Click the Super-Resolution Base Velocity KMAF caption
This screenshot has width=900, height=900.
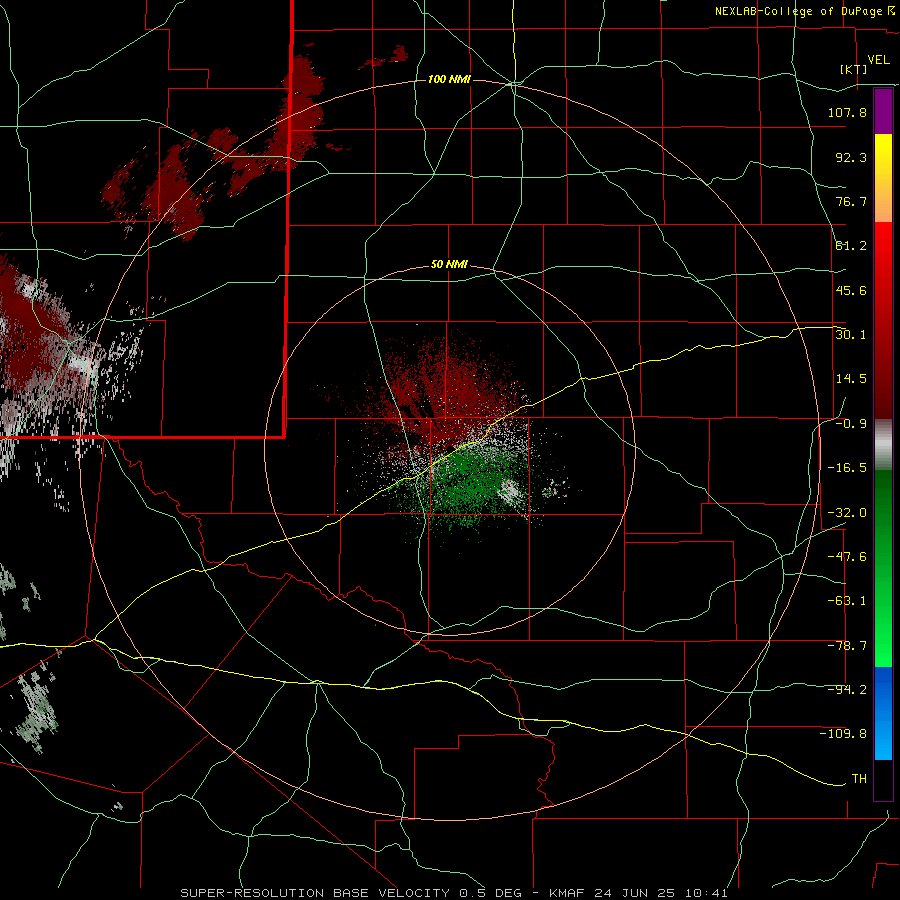coord(454,893)
